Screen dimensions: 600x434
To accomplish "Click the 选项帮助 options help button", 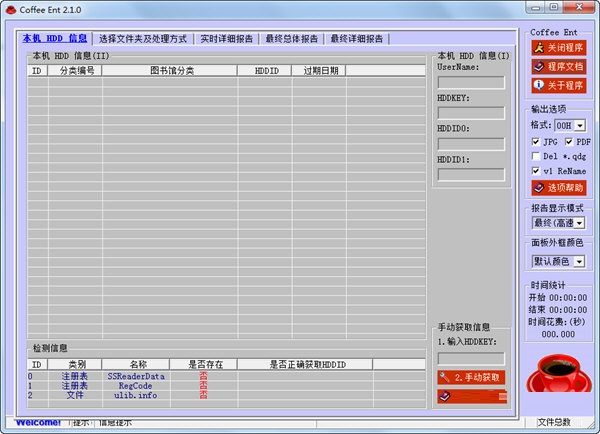I will [x=558, y=187].
